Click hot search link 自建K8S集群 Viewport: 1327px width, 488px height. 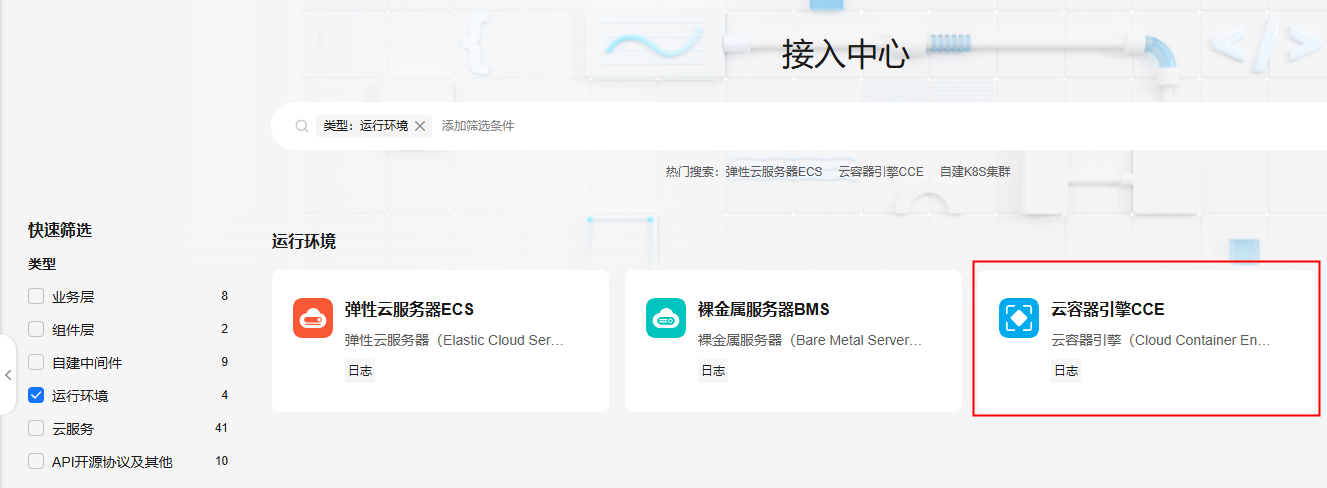pyautogui.click(x=975, y=172)
